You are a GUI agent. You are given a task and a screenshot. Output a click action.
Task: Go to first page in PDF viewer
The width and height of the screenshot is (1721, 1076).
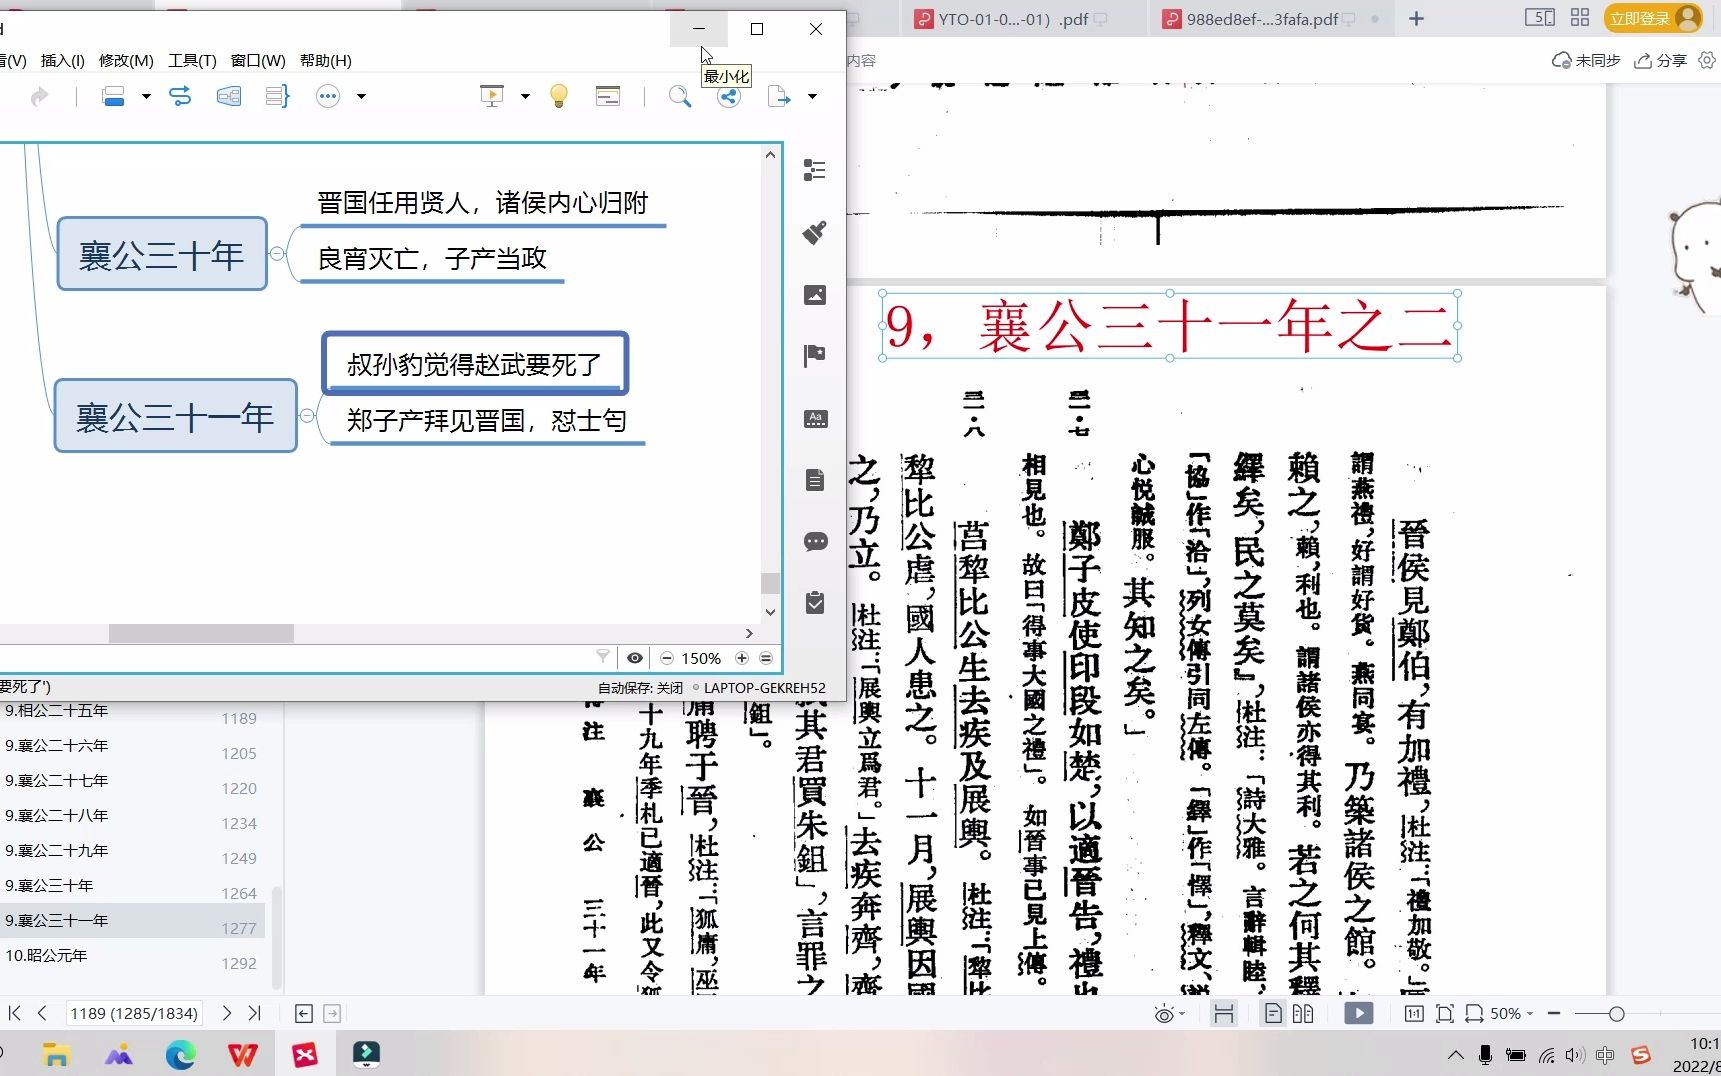15,1013
